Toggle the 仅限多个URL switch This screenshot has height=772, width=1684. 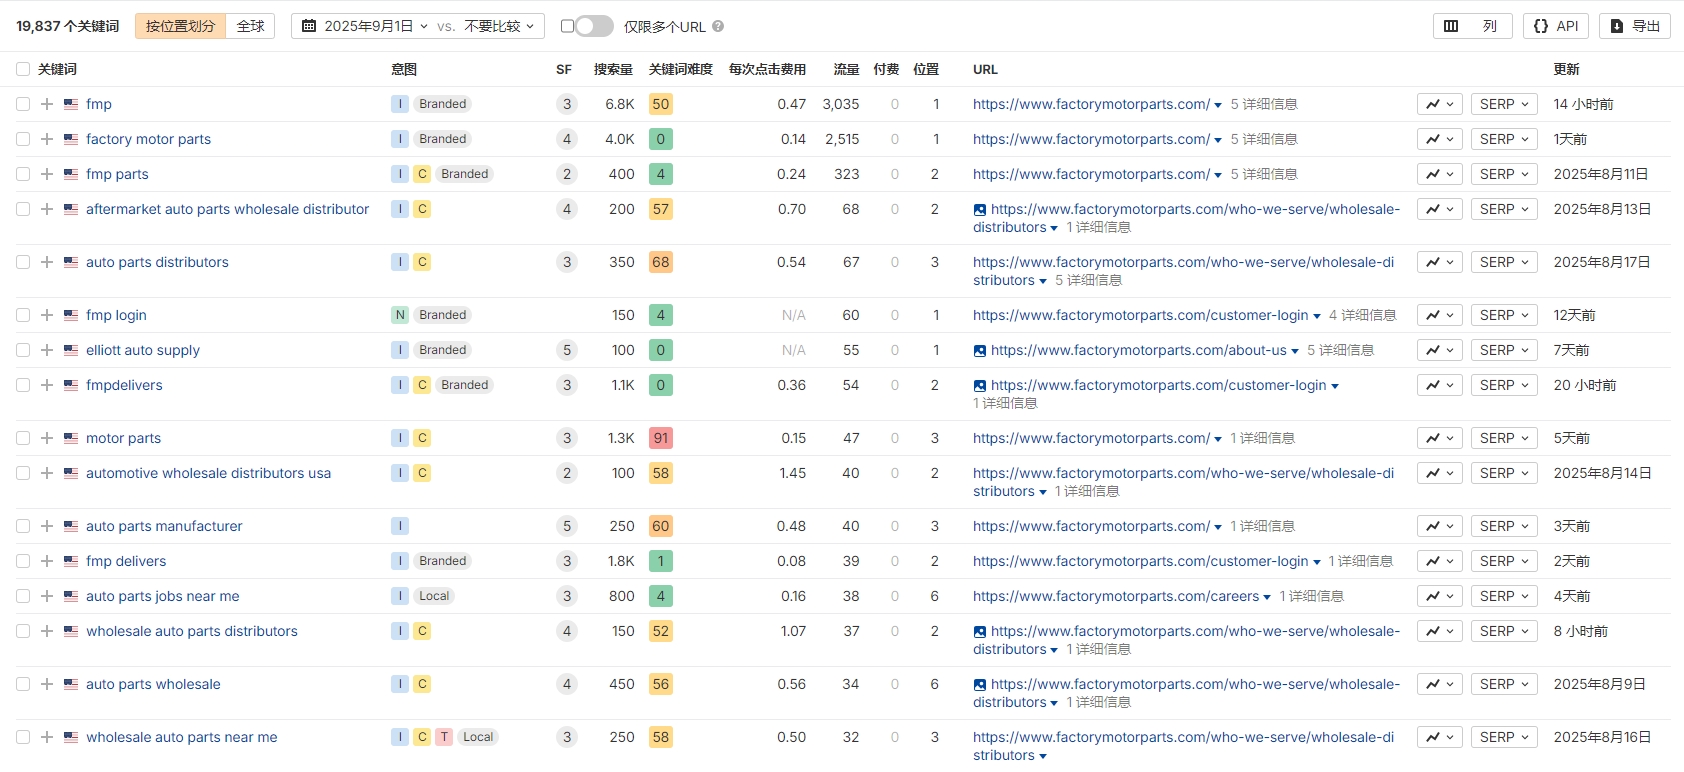pos(594,26)
